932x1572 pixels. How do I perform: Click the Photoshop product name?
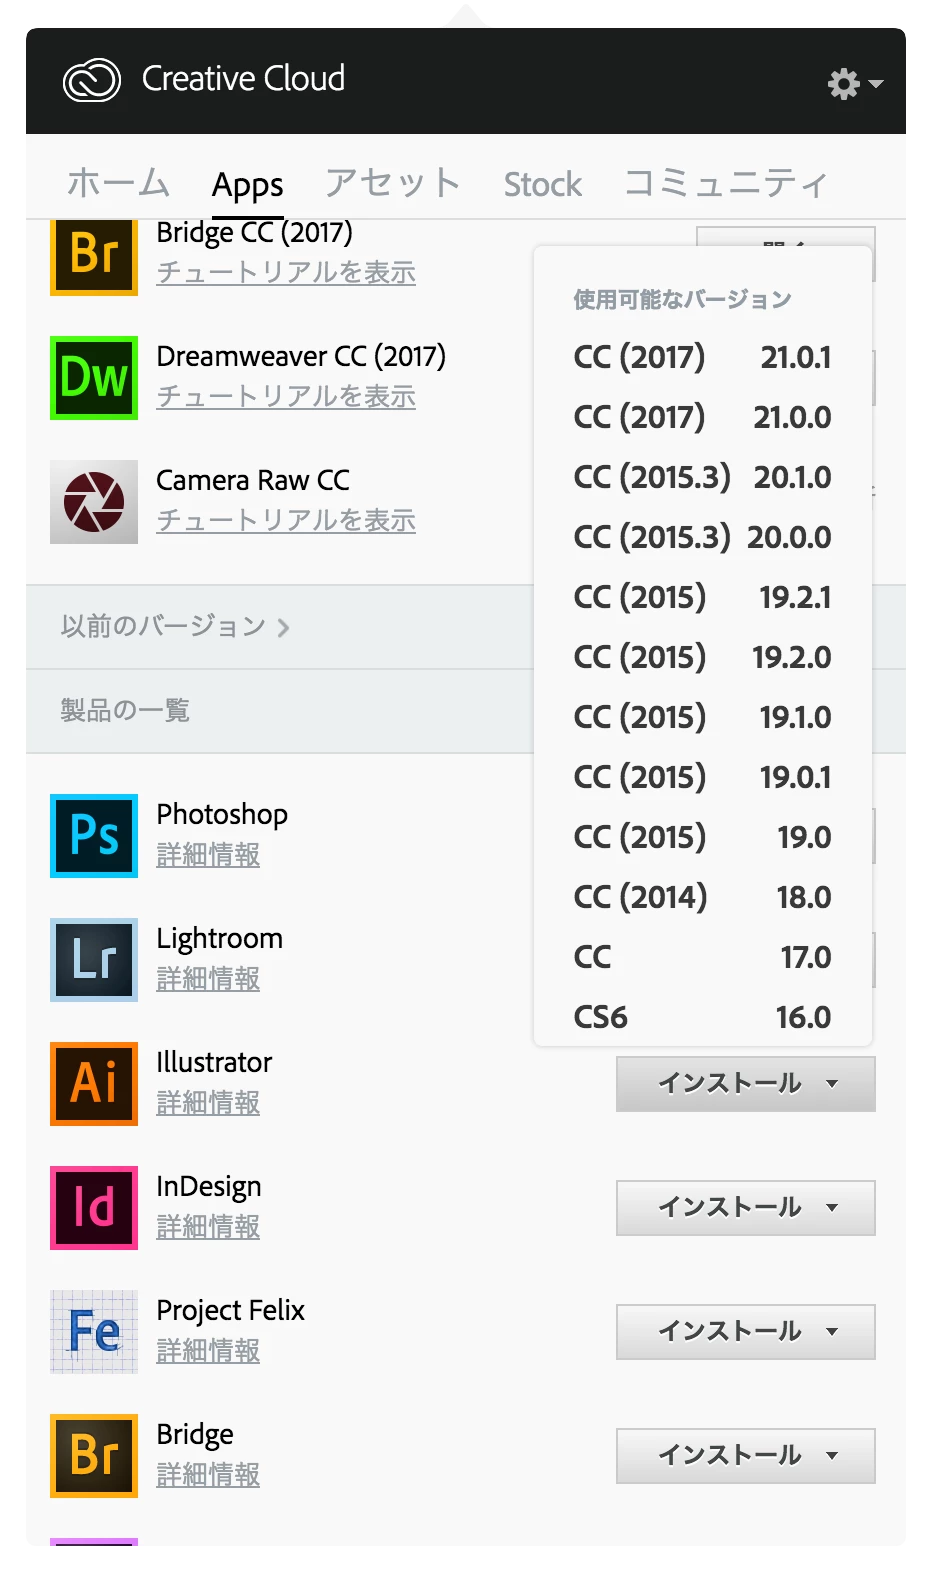(x=222, y=815)
